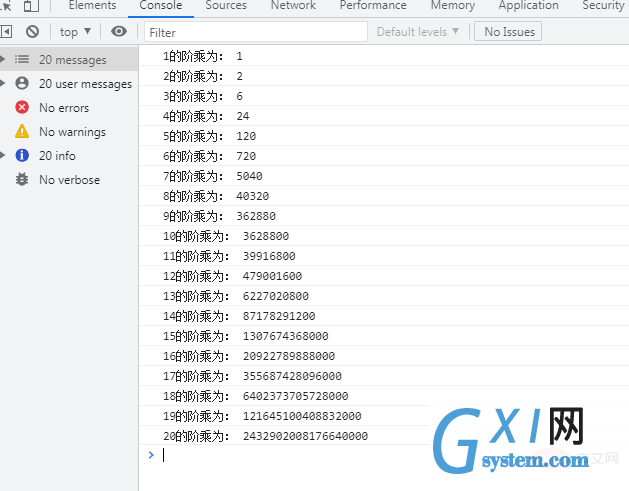
Task: Click the messages list icon
Action: tap(22, 59)
